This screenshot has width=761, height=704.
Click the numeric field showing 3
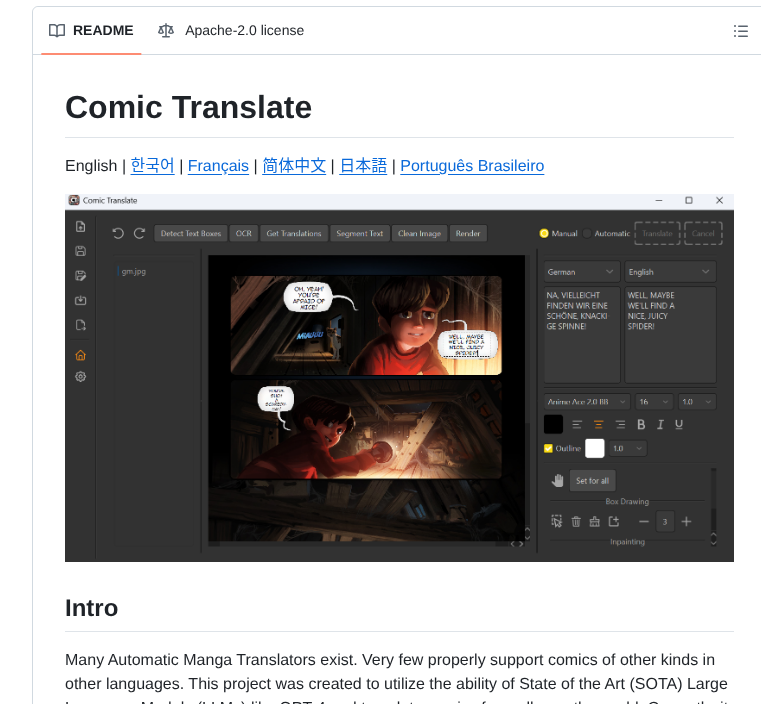[x=665, y=522]
